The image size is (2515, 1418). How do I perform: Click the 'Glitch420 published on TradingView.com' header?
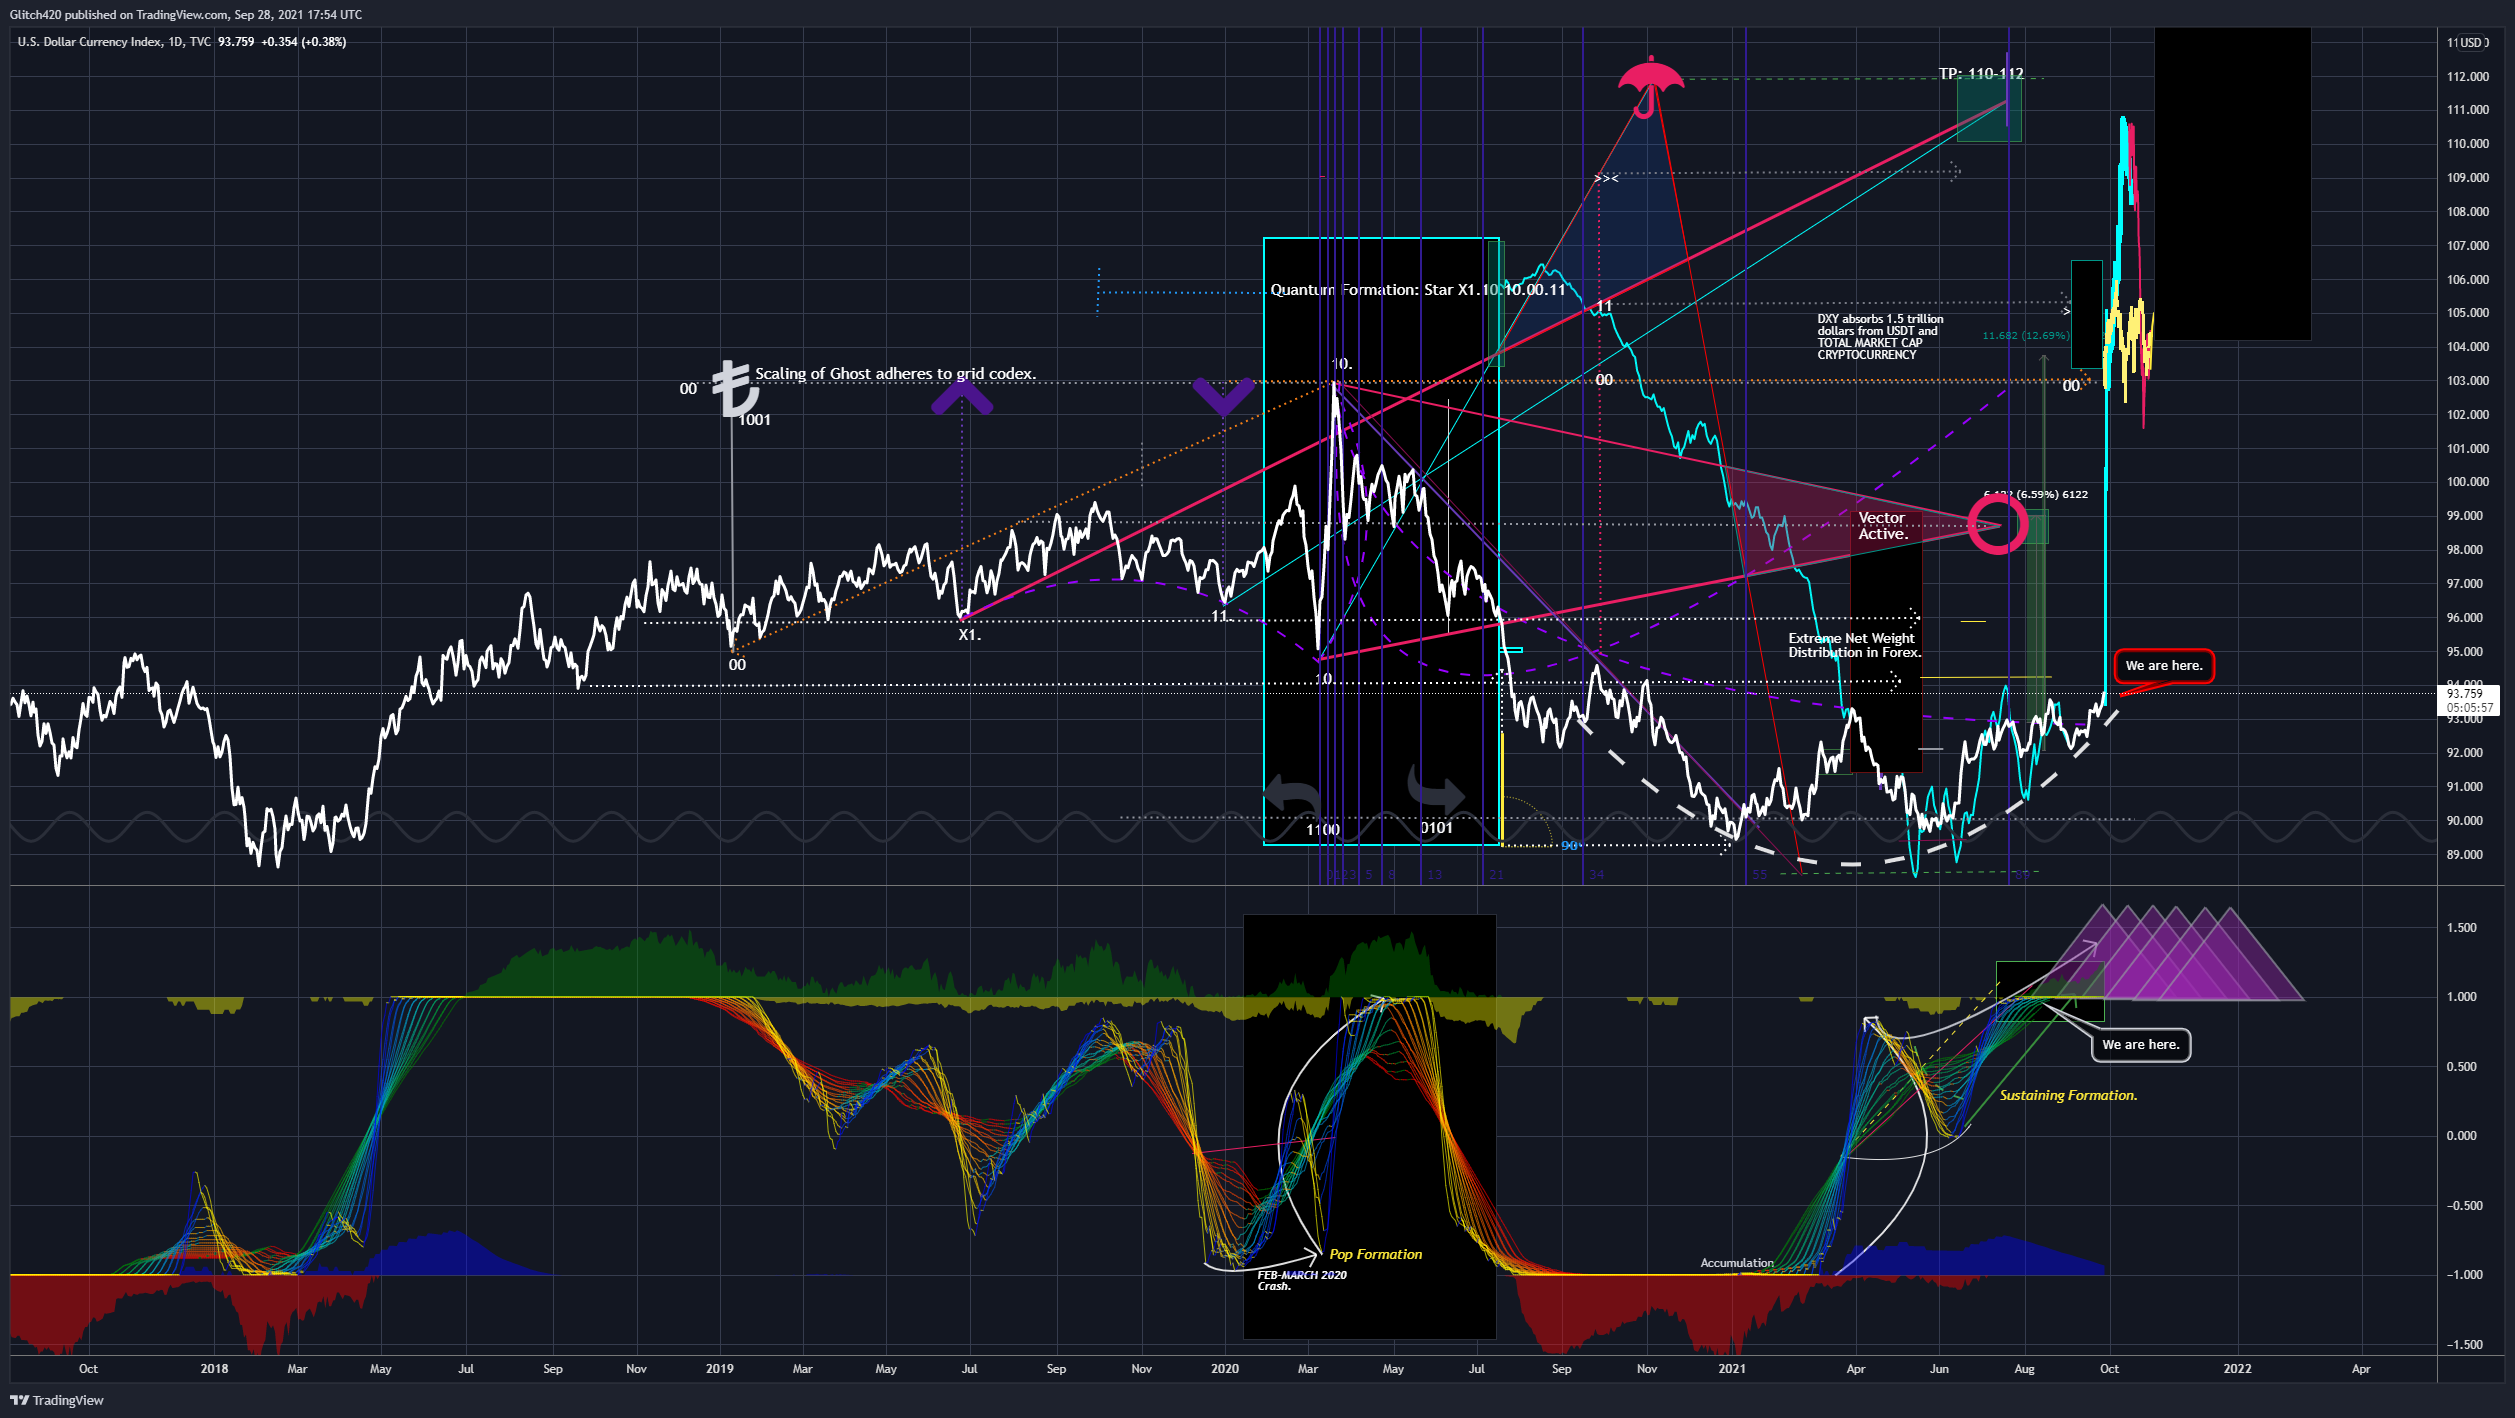[x=186, y=15]
